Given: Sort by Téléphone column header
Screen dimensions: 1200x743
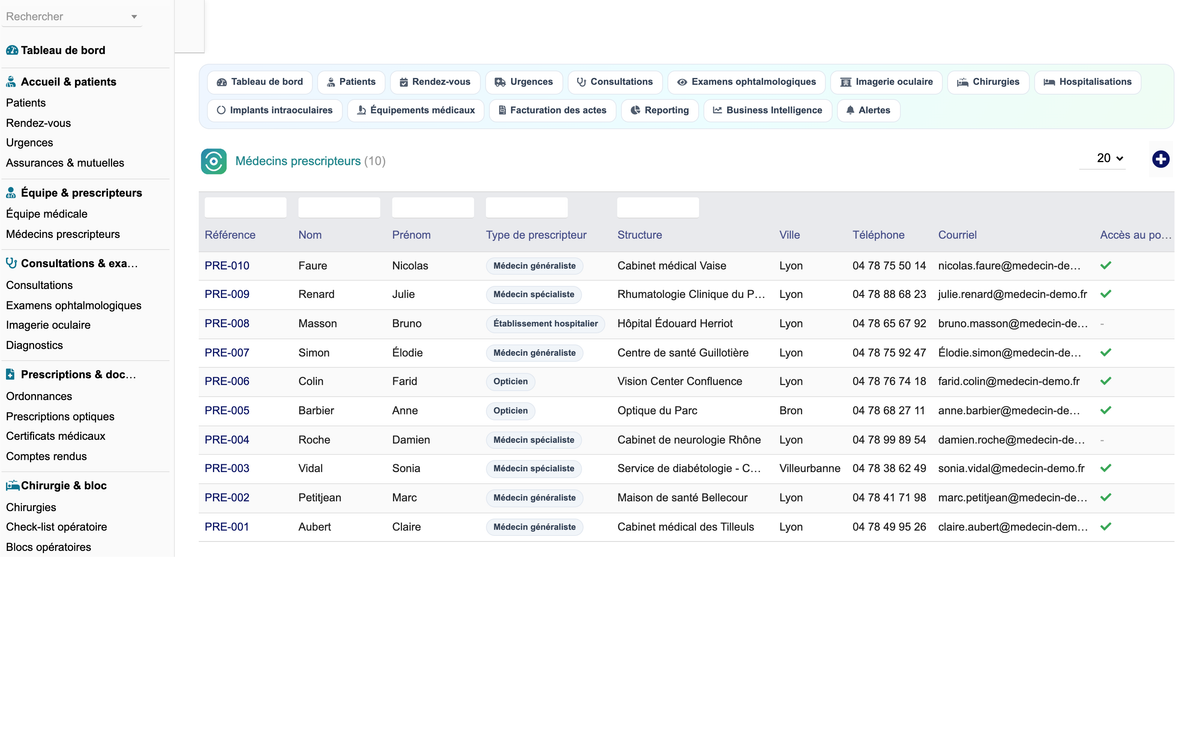Looking at the screenshot, I should (x=879, y=235).
